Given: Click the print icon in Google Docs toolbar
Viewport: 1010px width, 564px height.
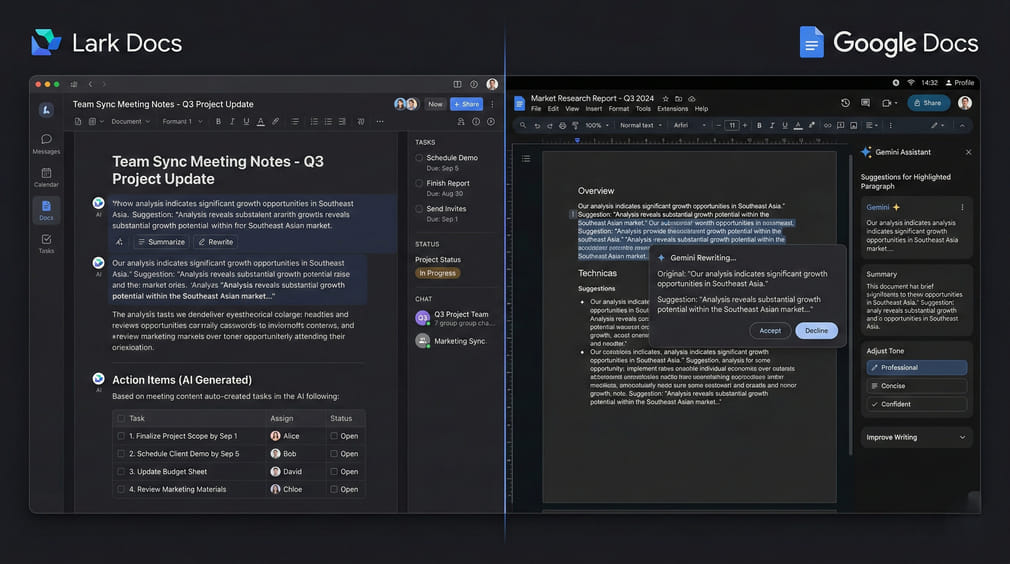Looking at the screenshot, I should pyautogui.click(x=562, y=126).
